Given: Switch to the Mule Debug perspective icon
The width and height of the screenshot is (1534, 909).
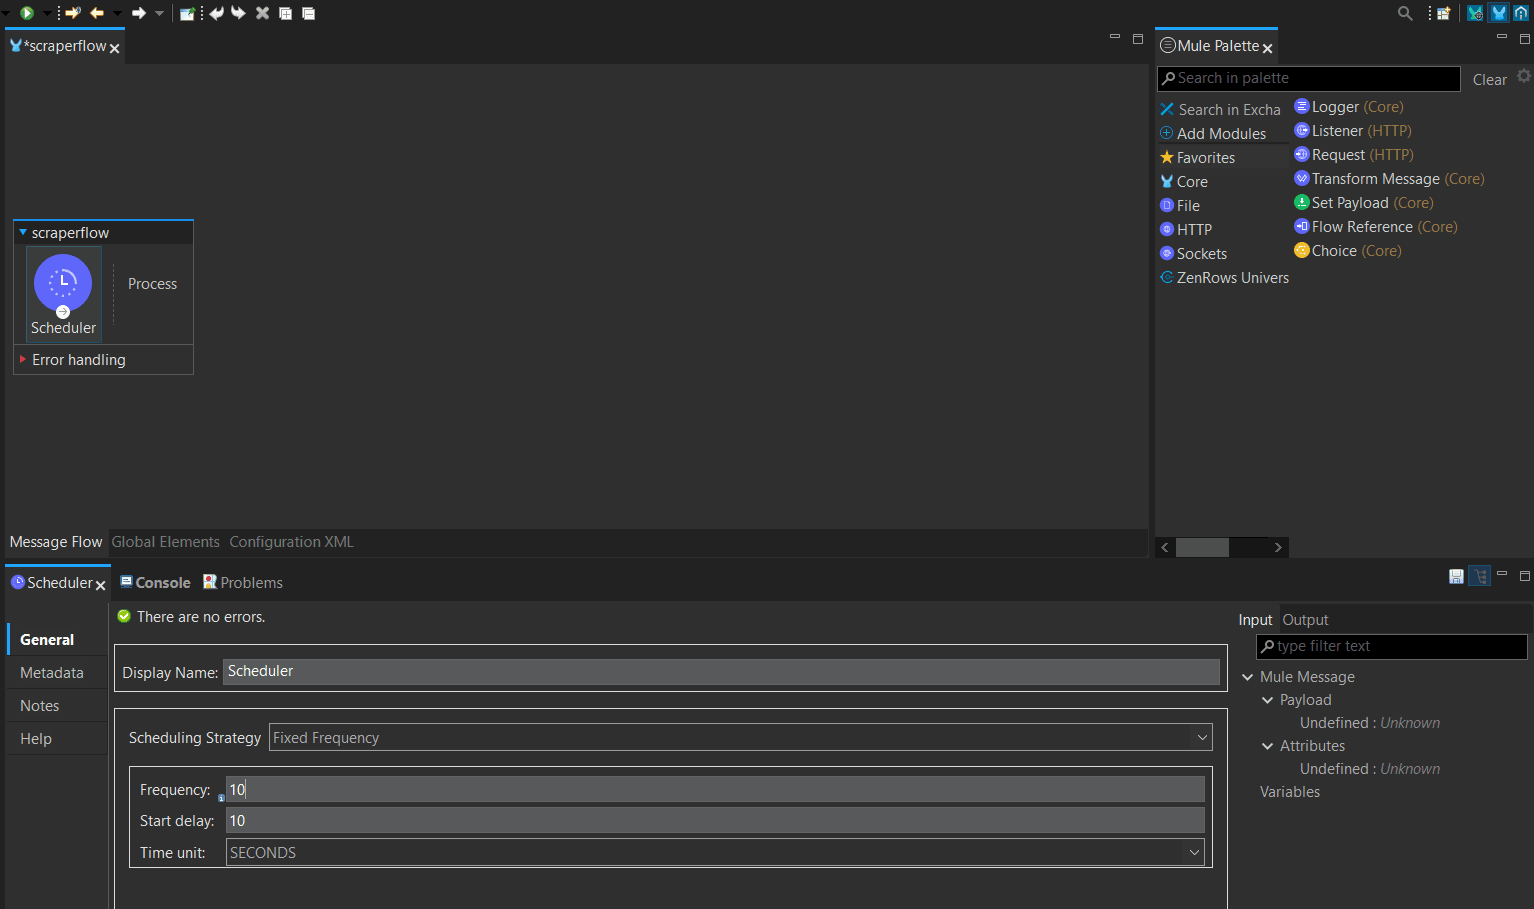Looking at the screenshot, I should [1475, 13].
